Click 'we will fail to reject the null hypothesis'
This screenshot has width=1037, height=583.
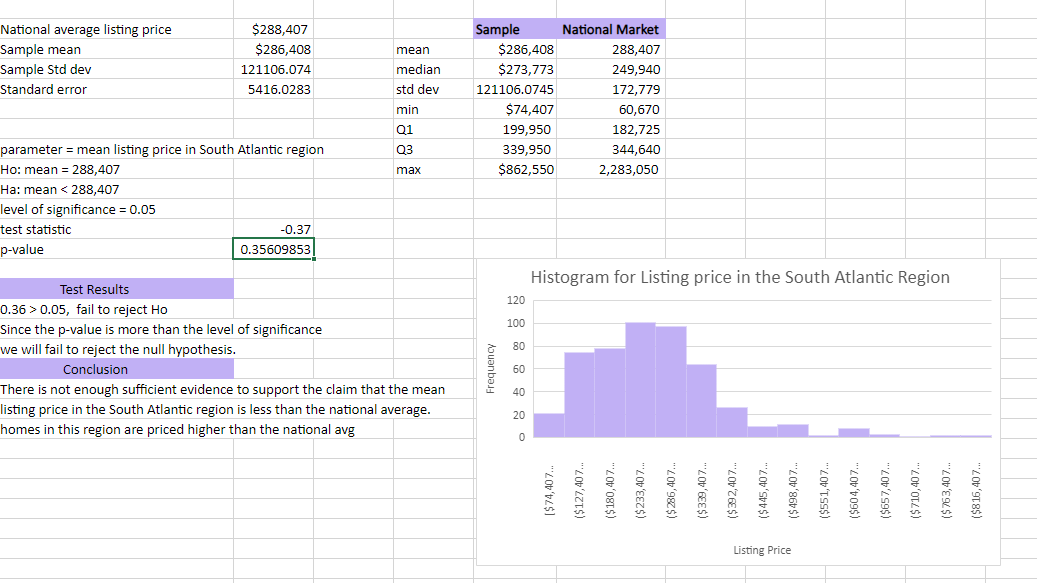[x=118, y=349]
